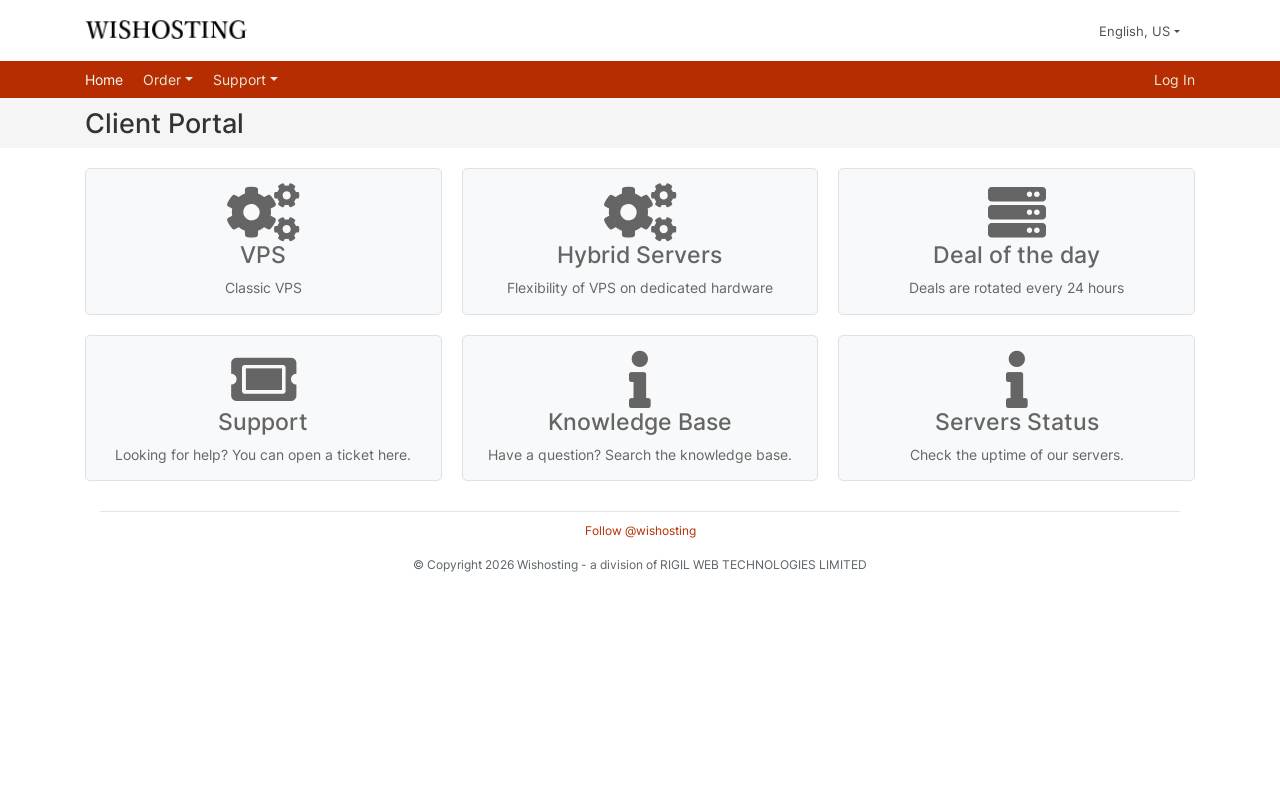
Task: Open the Knowledge Base heading
Action: pyautogui.click(x=640, y=422)
